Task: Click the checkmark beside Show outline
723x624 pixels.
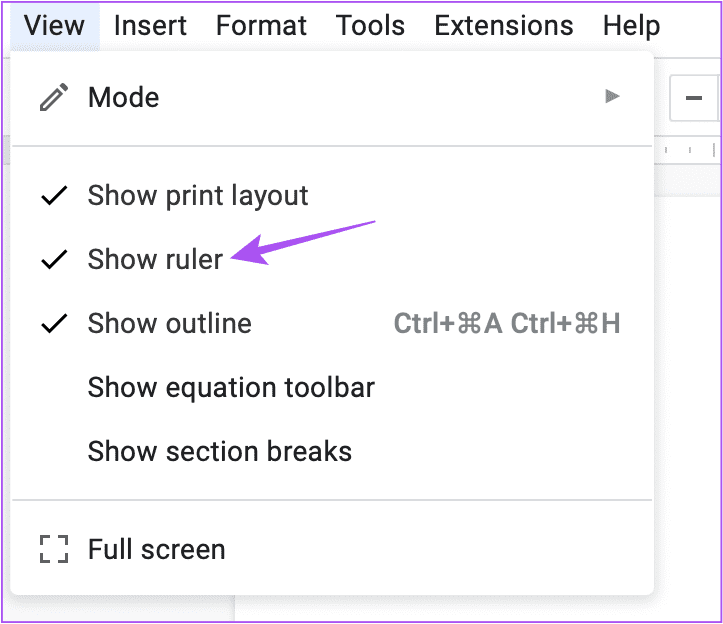Action: [x=54, y=323]
